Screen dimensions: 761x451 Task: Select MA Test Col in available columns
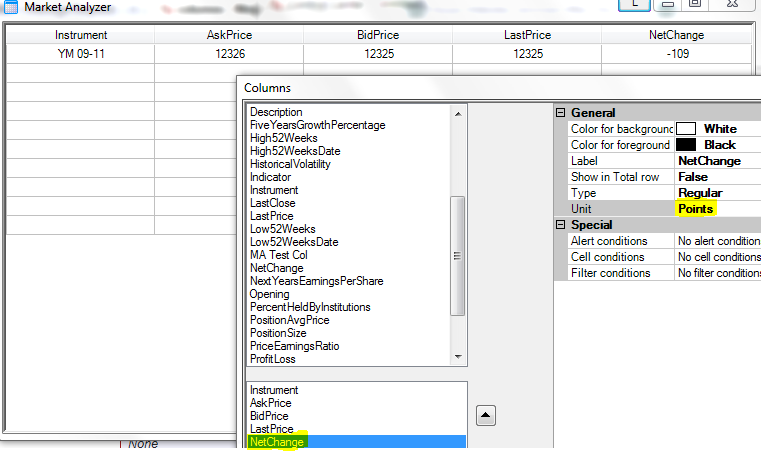(279, 255)
